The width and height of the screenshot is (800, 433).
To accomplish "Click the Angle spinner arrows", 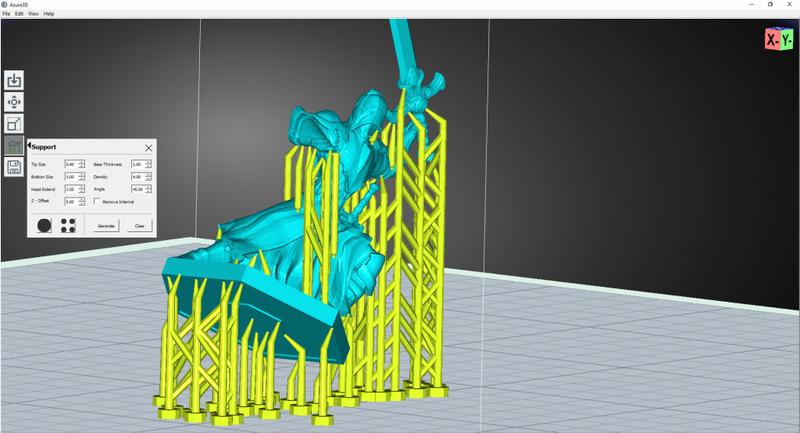I will pos(148,189).
